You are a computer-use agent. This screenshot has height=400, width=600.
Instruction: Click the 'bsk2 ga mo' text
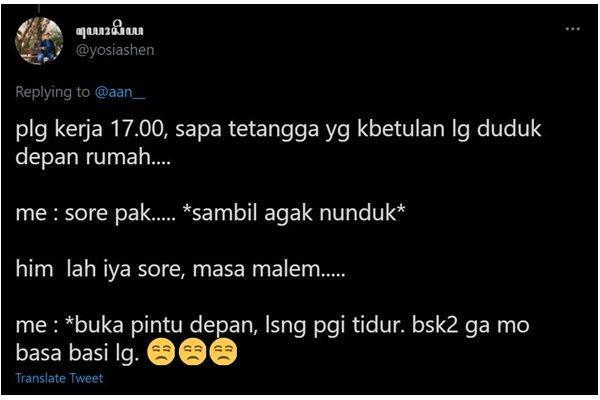471,325
